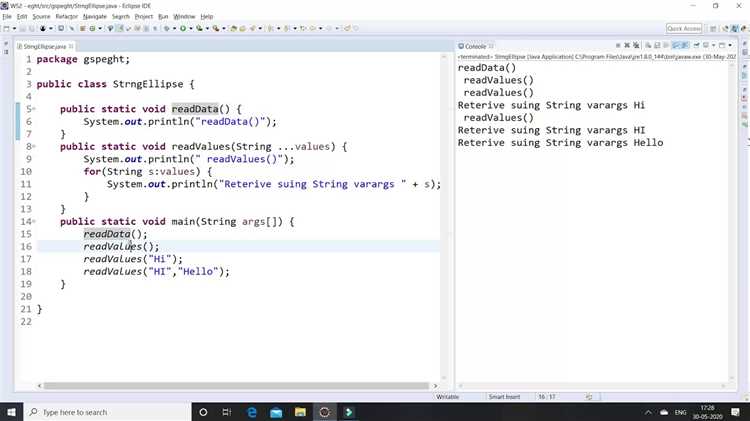This screenshot has width=750, height=421.
Task: Open the dropdown arrow beside Coverage icon
Action: pyautogui.click(x=207, y=29)
